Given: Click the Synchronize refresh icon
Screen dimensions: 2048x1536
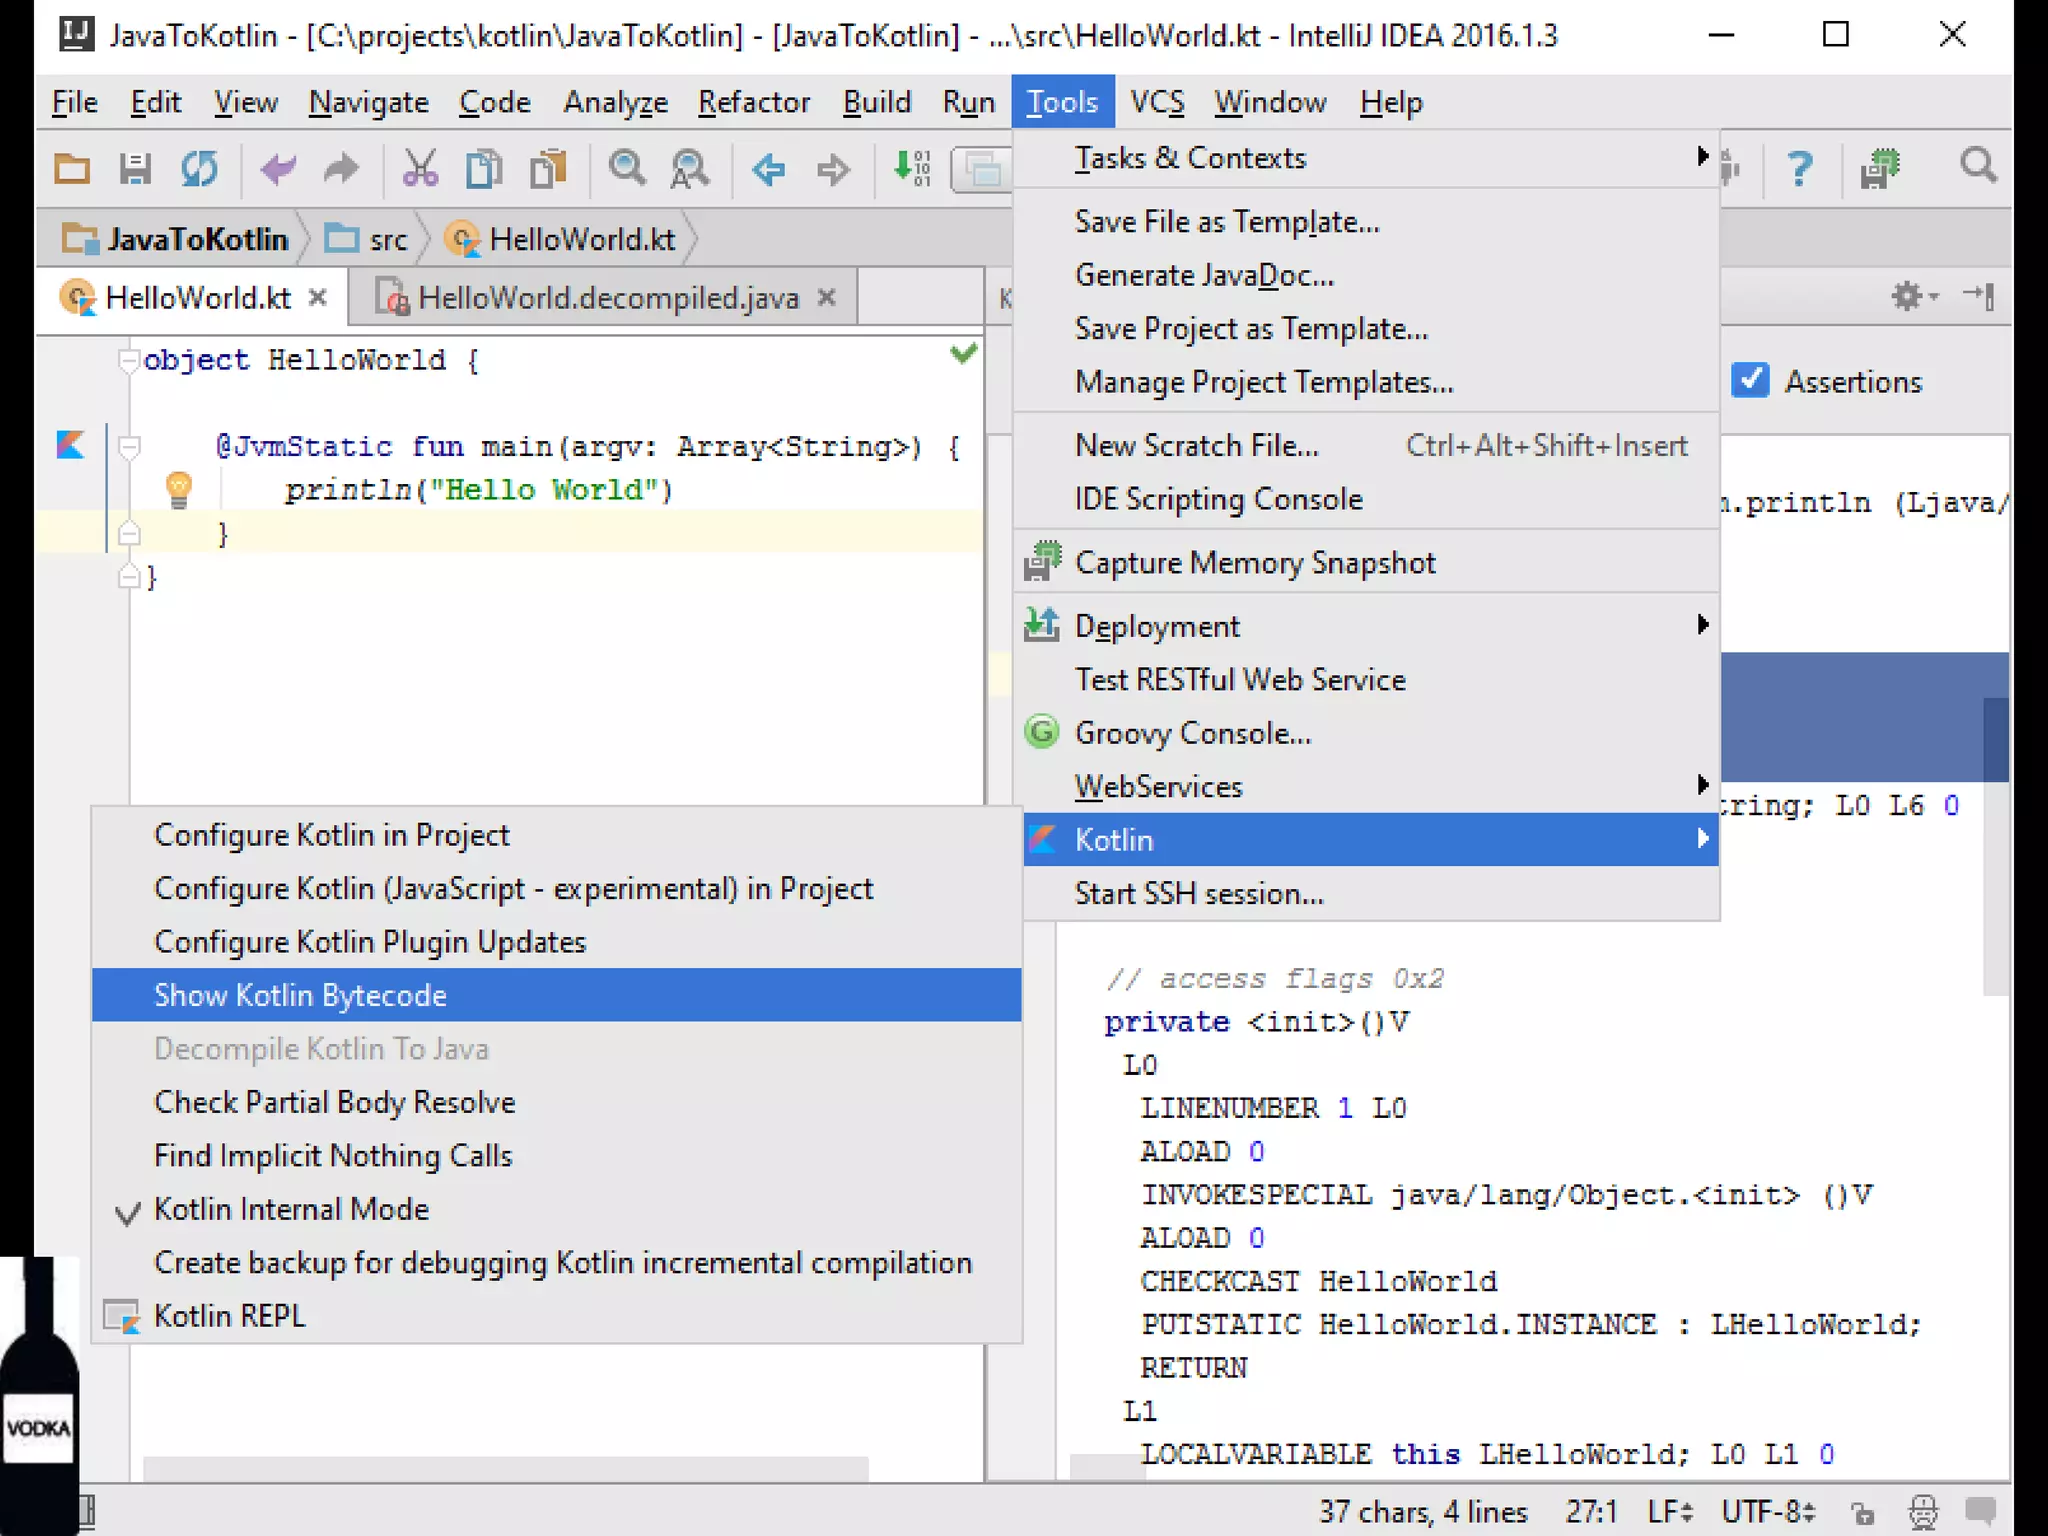Looking at the screenshot, I should [x=199, y=169].
